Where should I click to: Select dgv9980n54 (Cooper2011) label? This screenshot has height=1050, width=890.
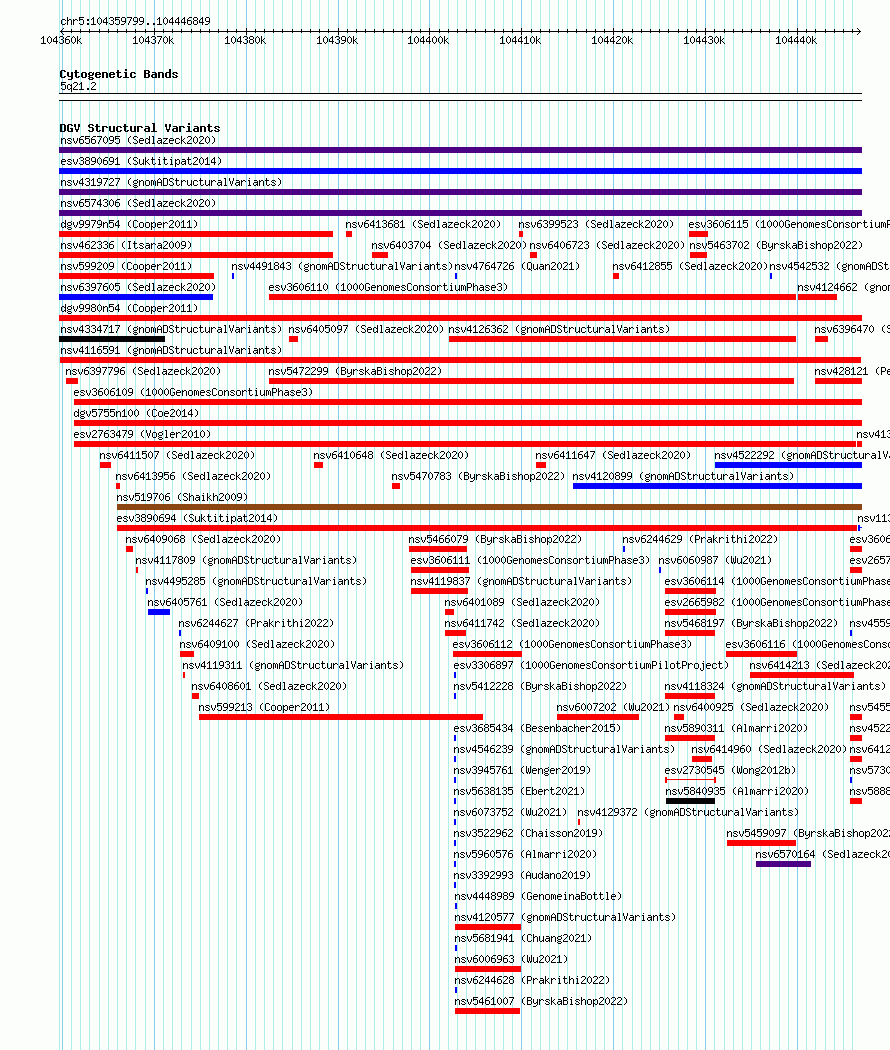pyautogui.click(x=129, y=308)
